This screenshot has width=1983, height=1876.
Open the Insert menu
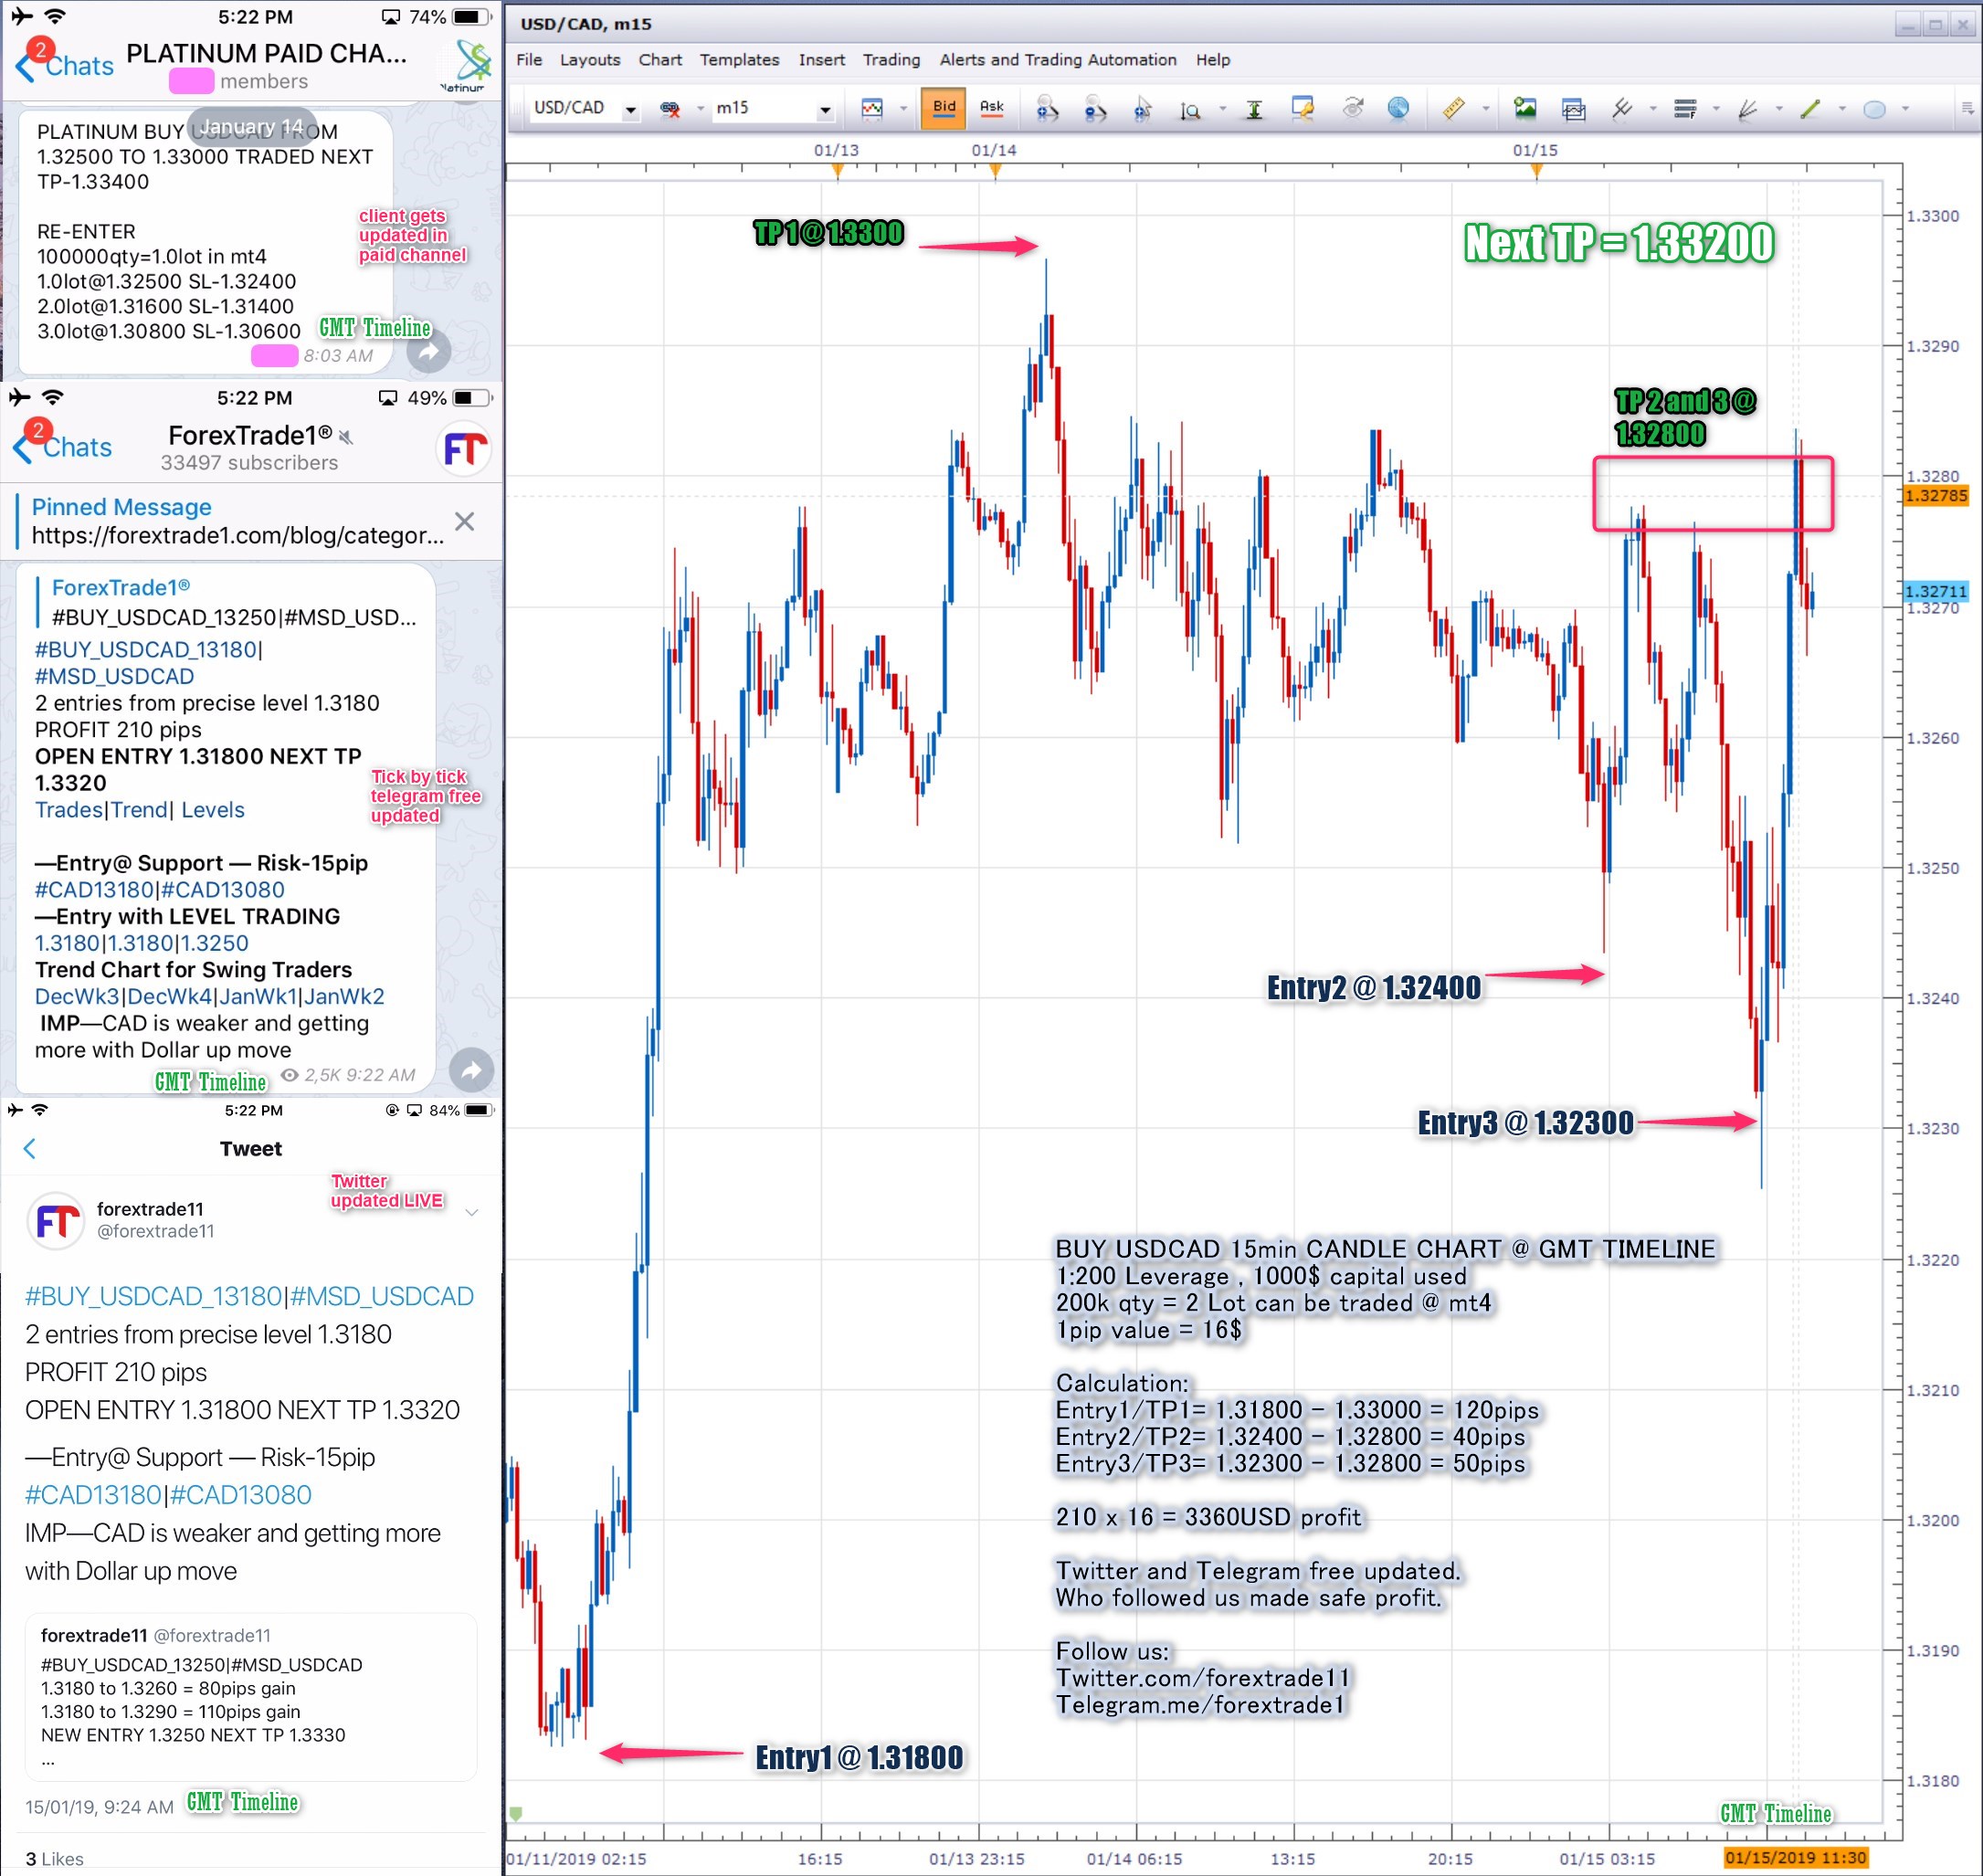click(822, 60)
